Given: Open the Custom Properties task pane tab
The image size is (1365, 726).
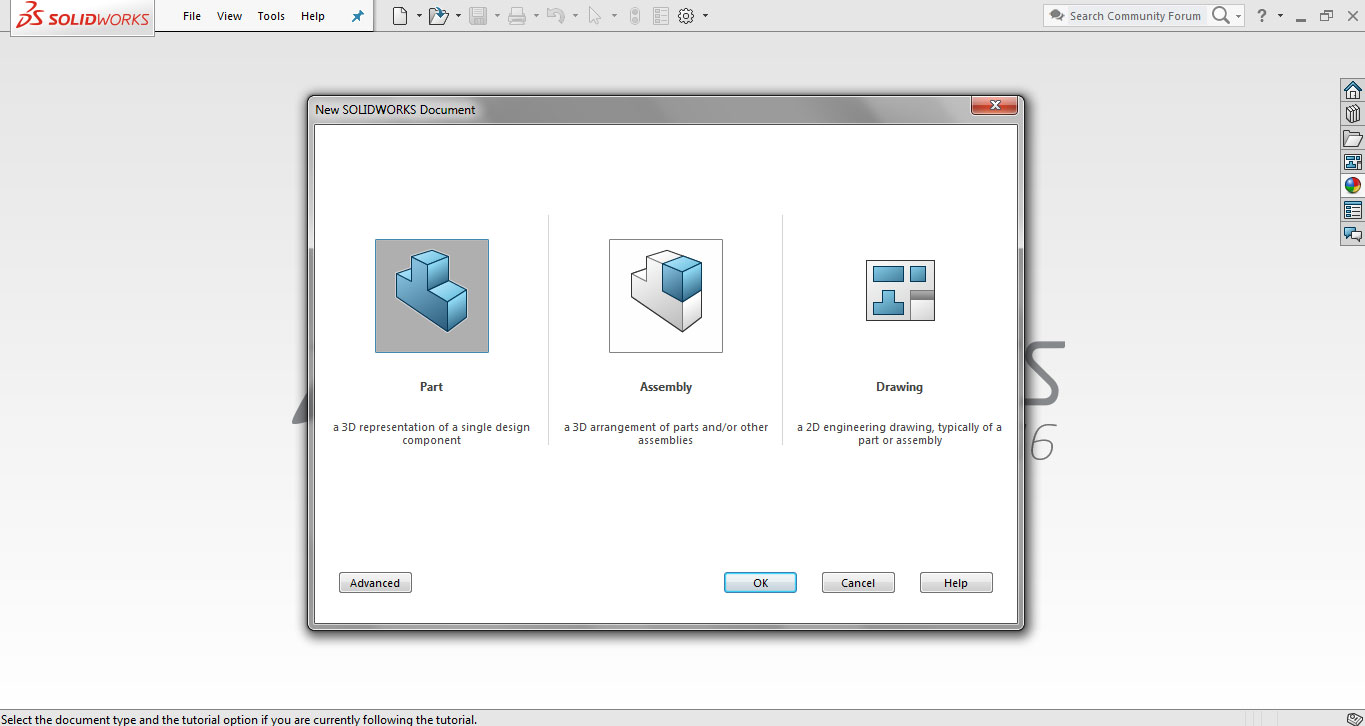Looking at the screenshot, I should 1352,210.
